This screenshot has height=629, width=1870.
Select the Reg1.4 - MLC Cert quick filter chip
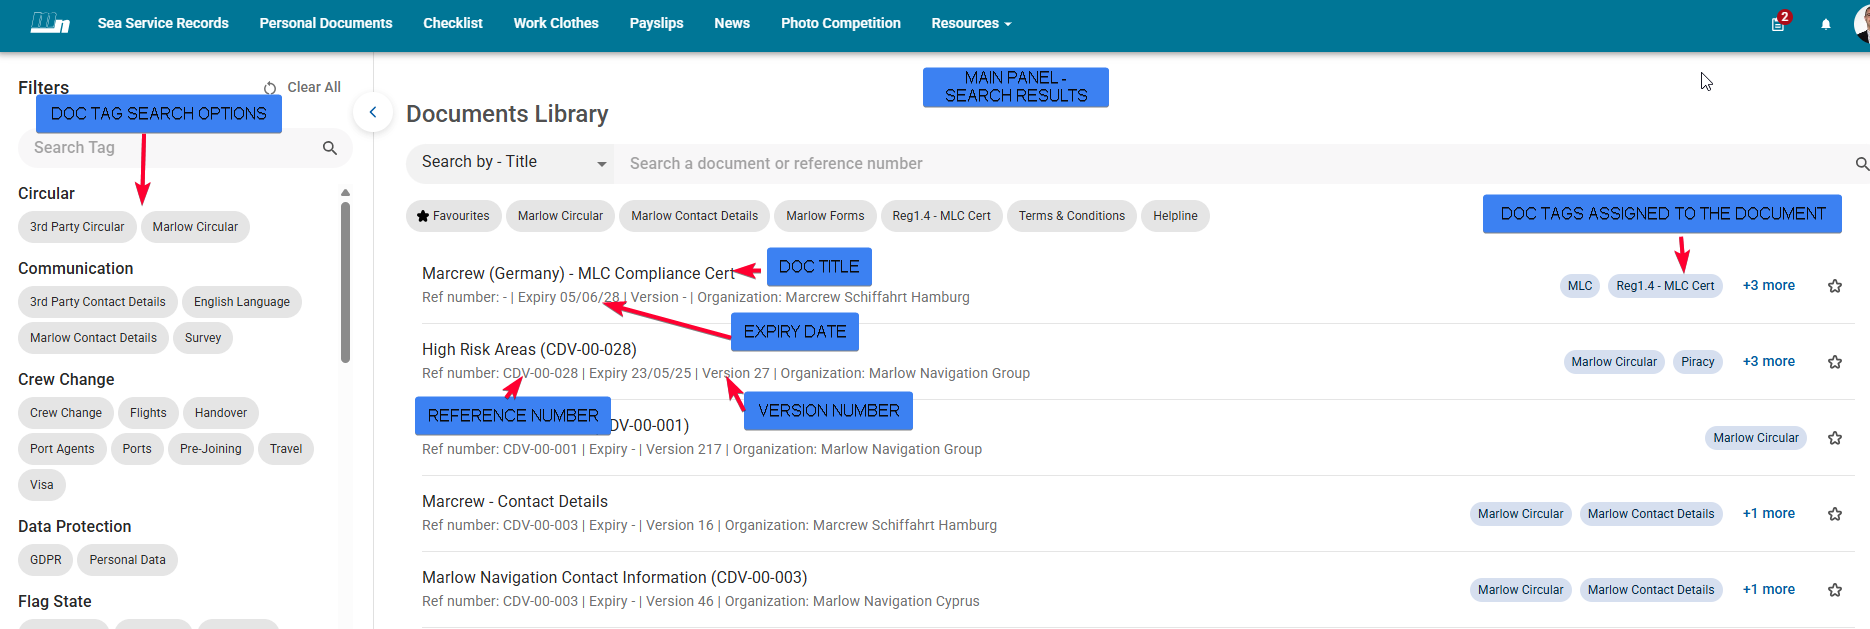pyautogui.click(x=941, y=216)
